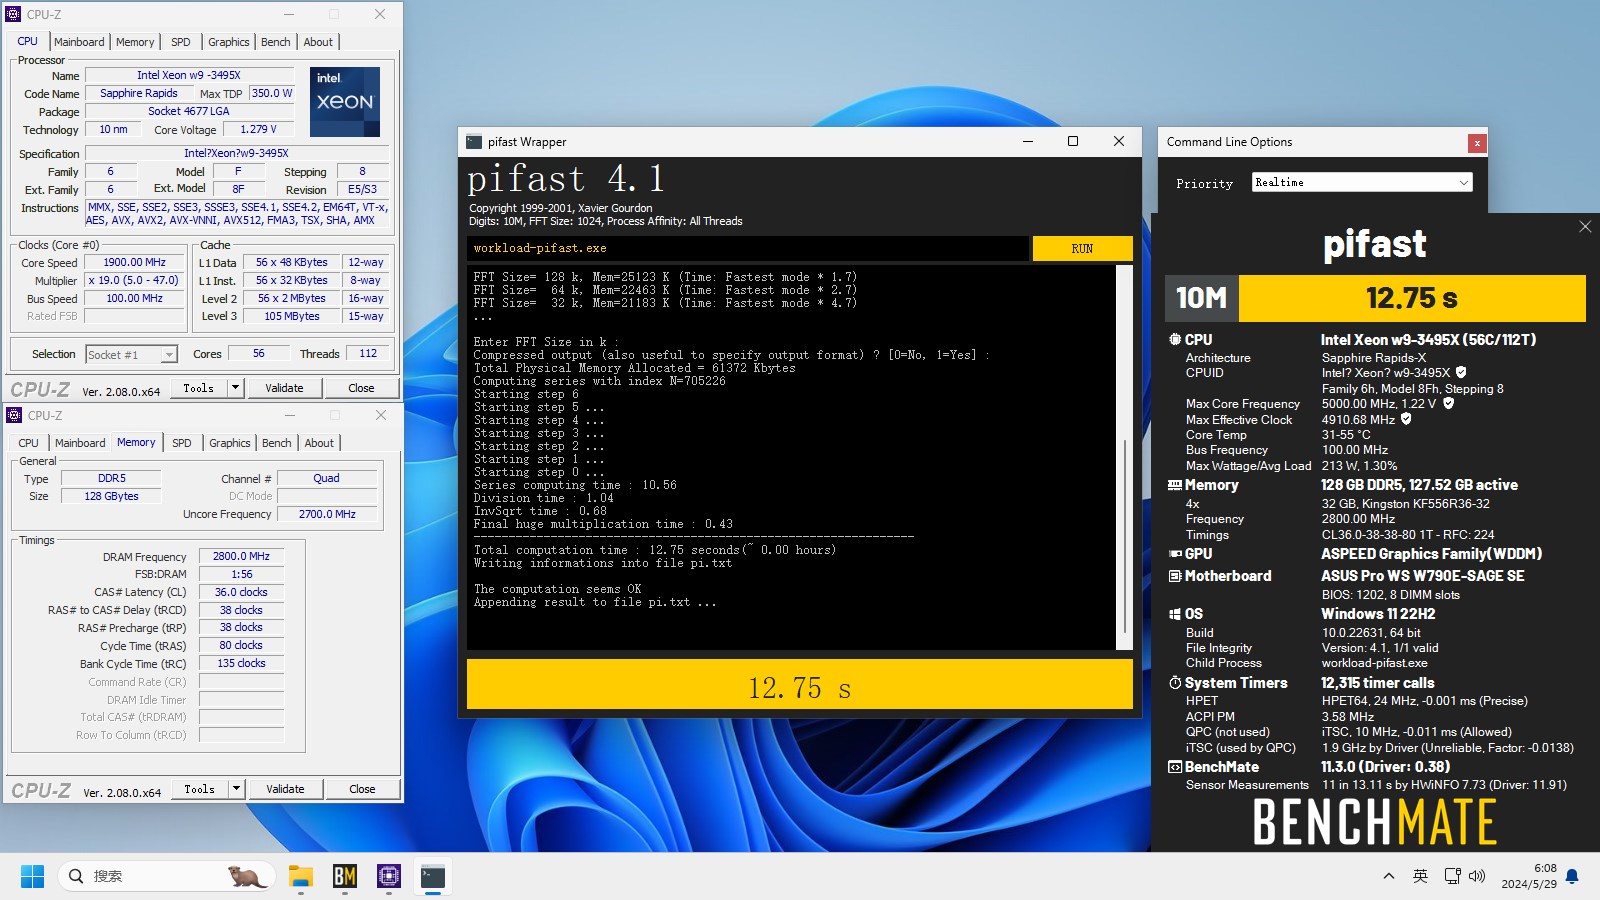The height and width of the screenshot is (900, 1600).
Task: Click the otter image in taskbar search
Action: point(246,877)
